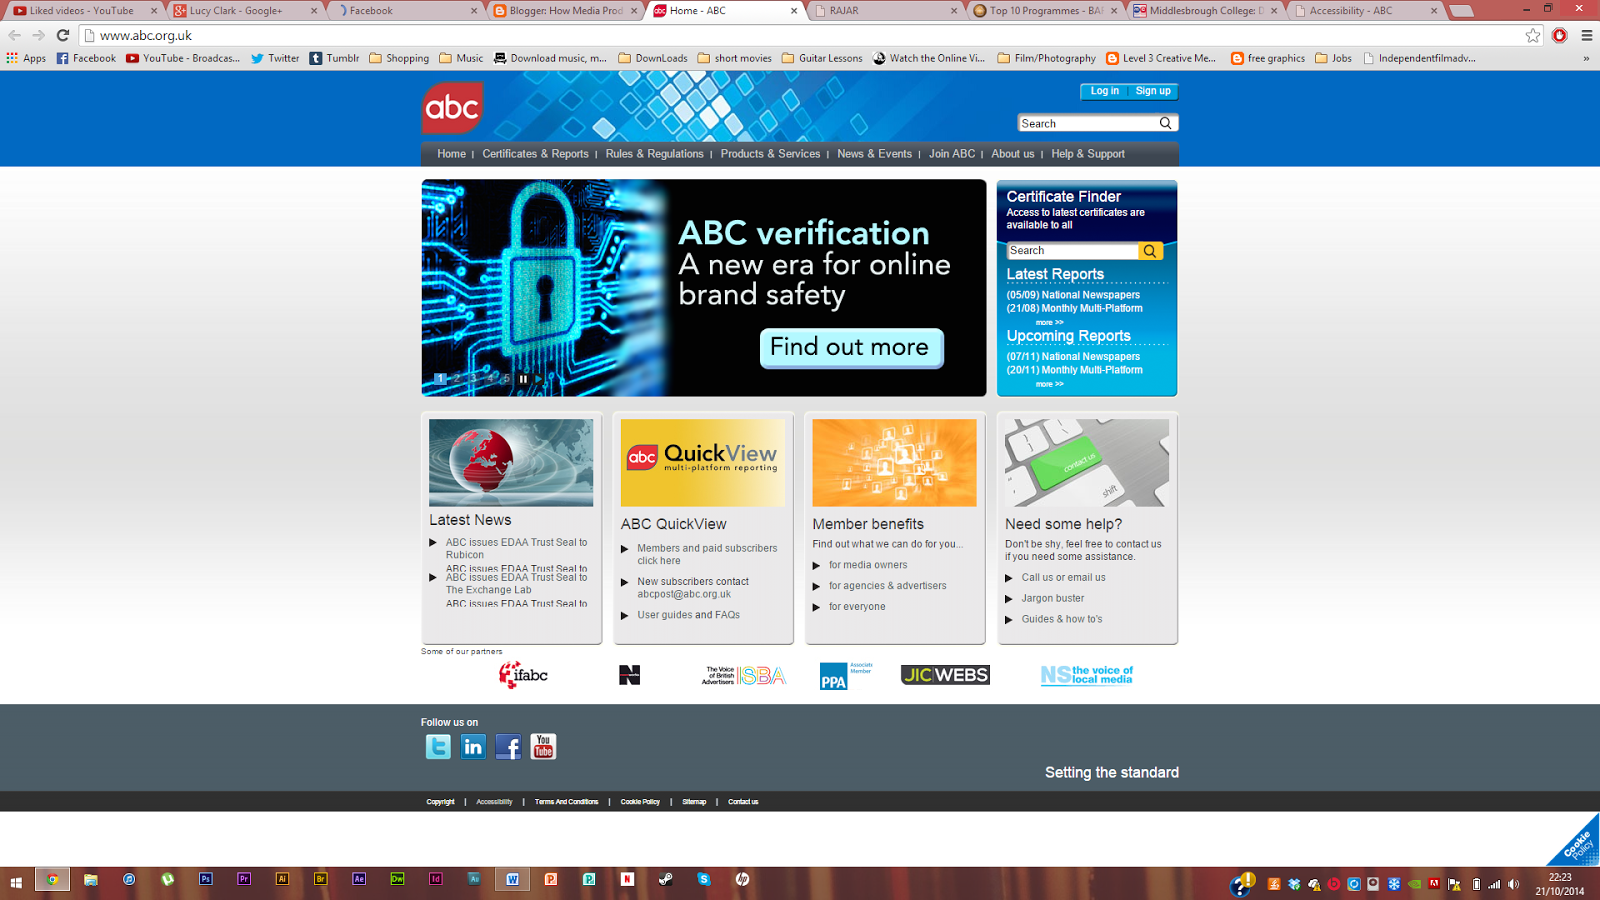
Task: Click the Find out more button
Action: click(851, 348)
